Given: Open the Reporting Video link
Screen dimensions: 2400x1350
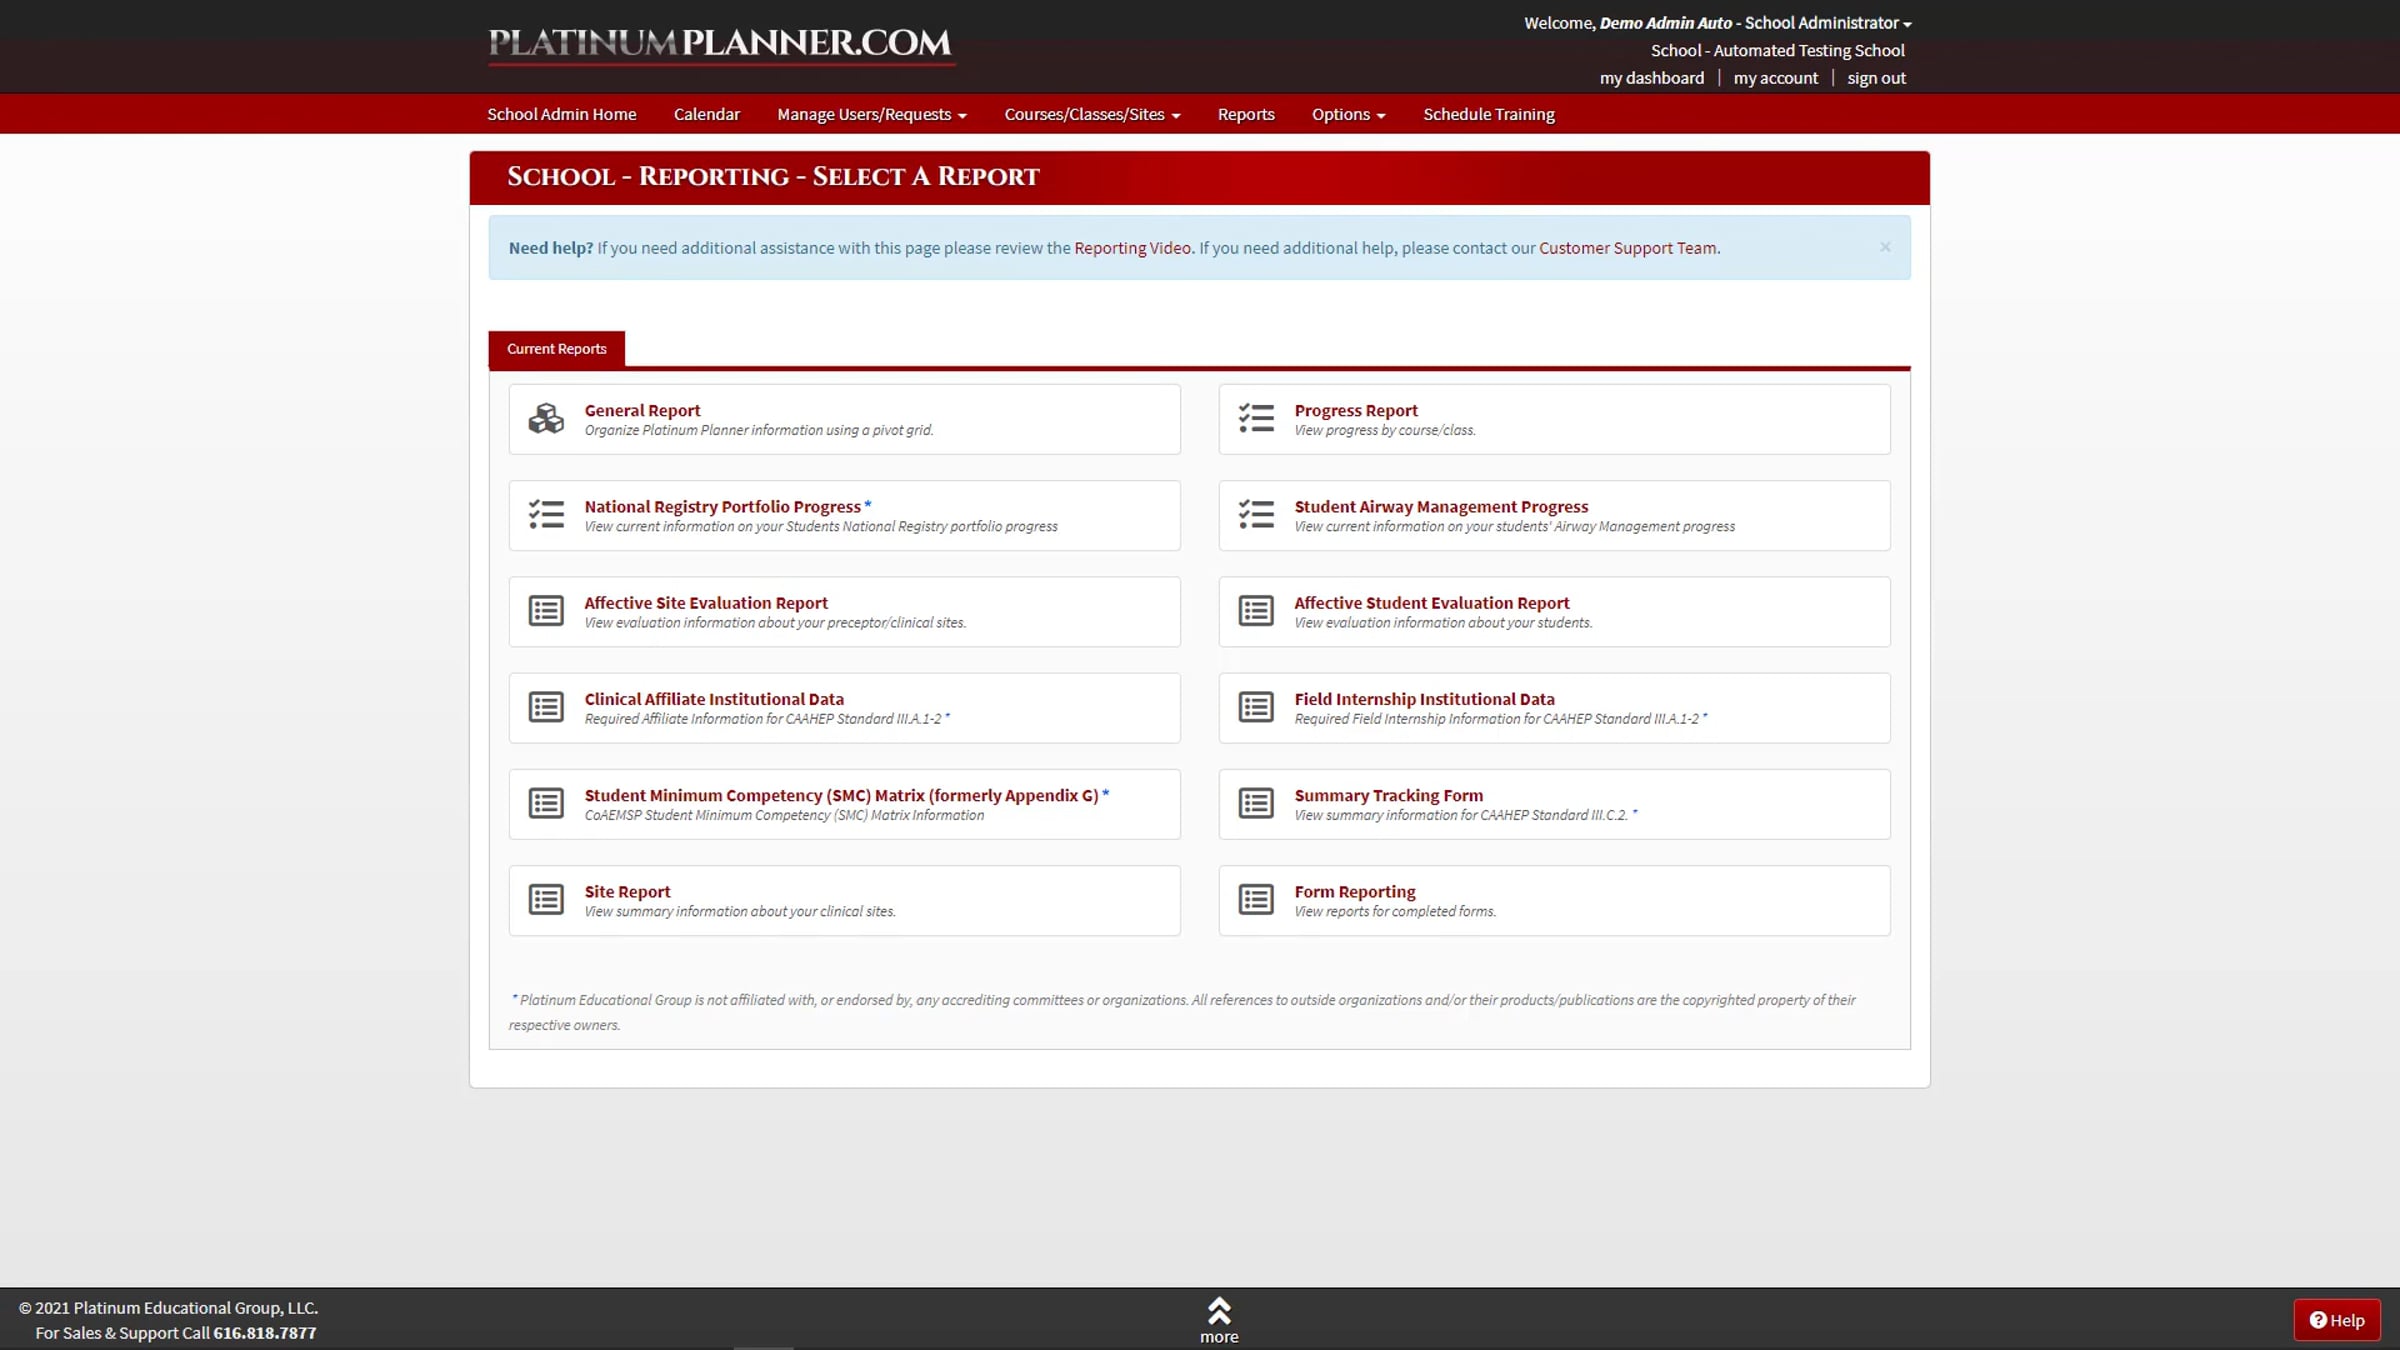Looking at the screenshot, I should click(1132, 248).
